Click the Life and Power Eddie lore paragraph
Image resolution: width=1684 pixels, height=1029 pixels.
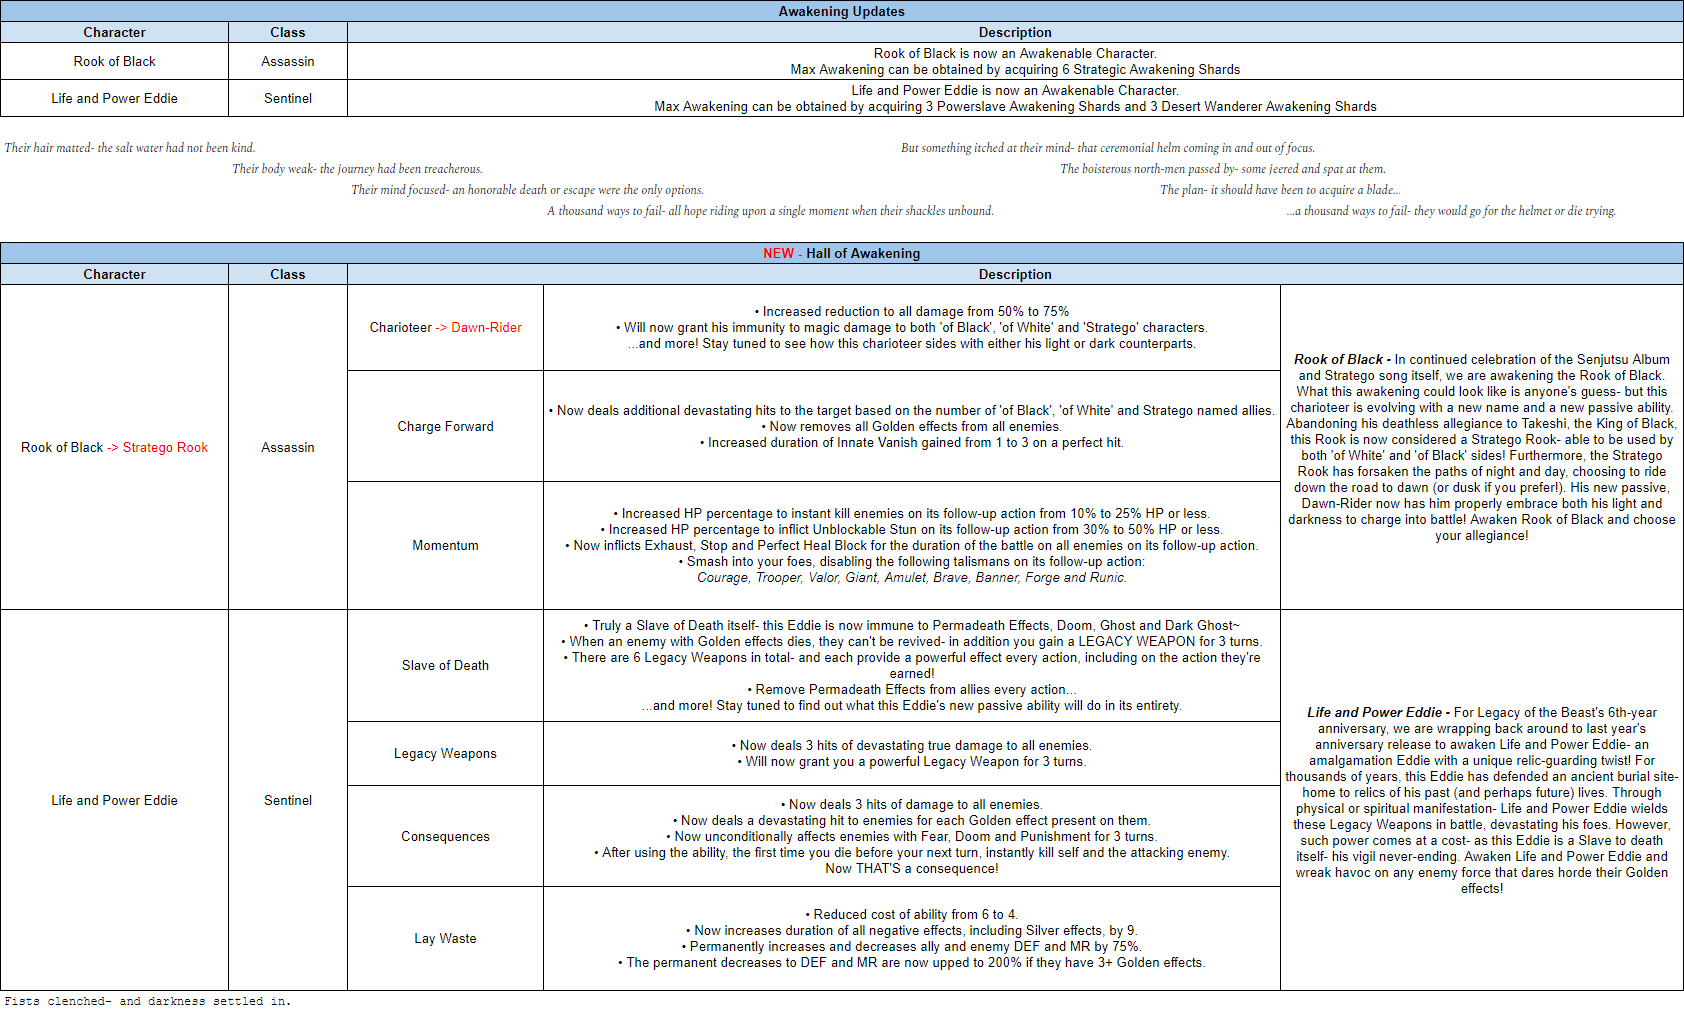(1482, 800)
